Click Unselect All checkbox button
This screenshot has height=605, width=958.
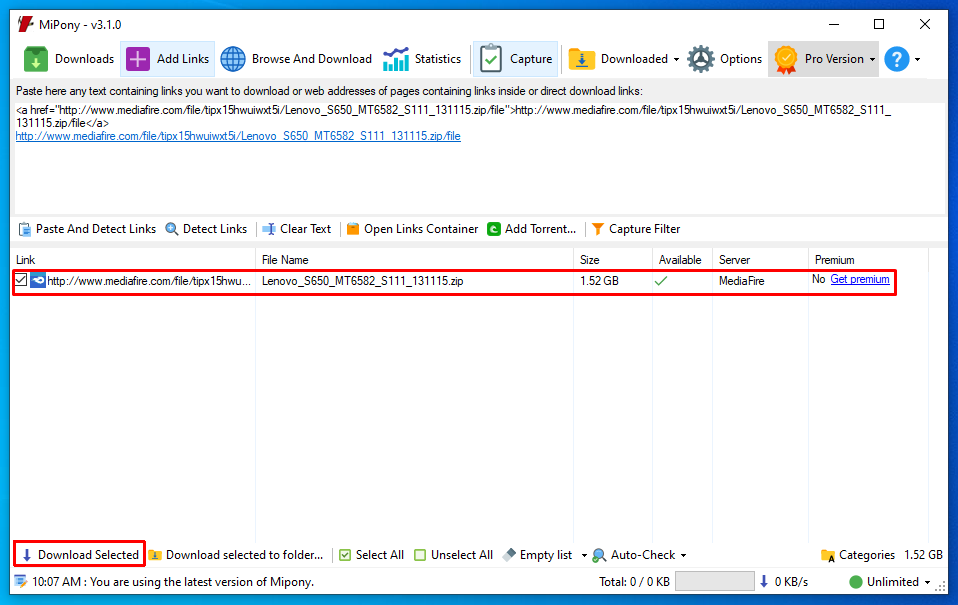click(x=453, y=555)
